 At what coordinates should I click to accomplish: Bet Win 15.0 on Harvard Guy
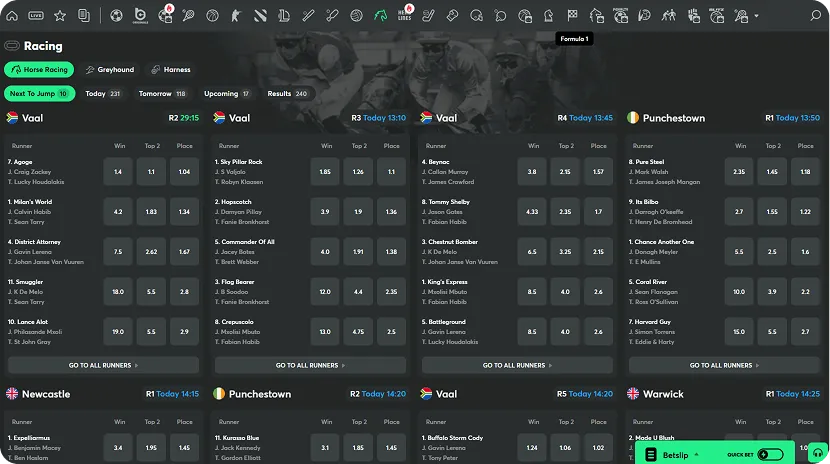739,332
